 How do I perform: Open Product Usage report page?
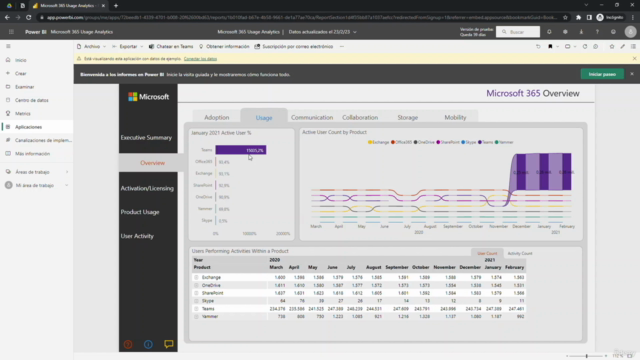tap(140, 212)
